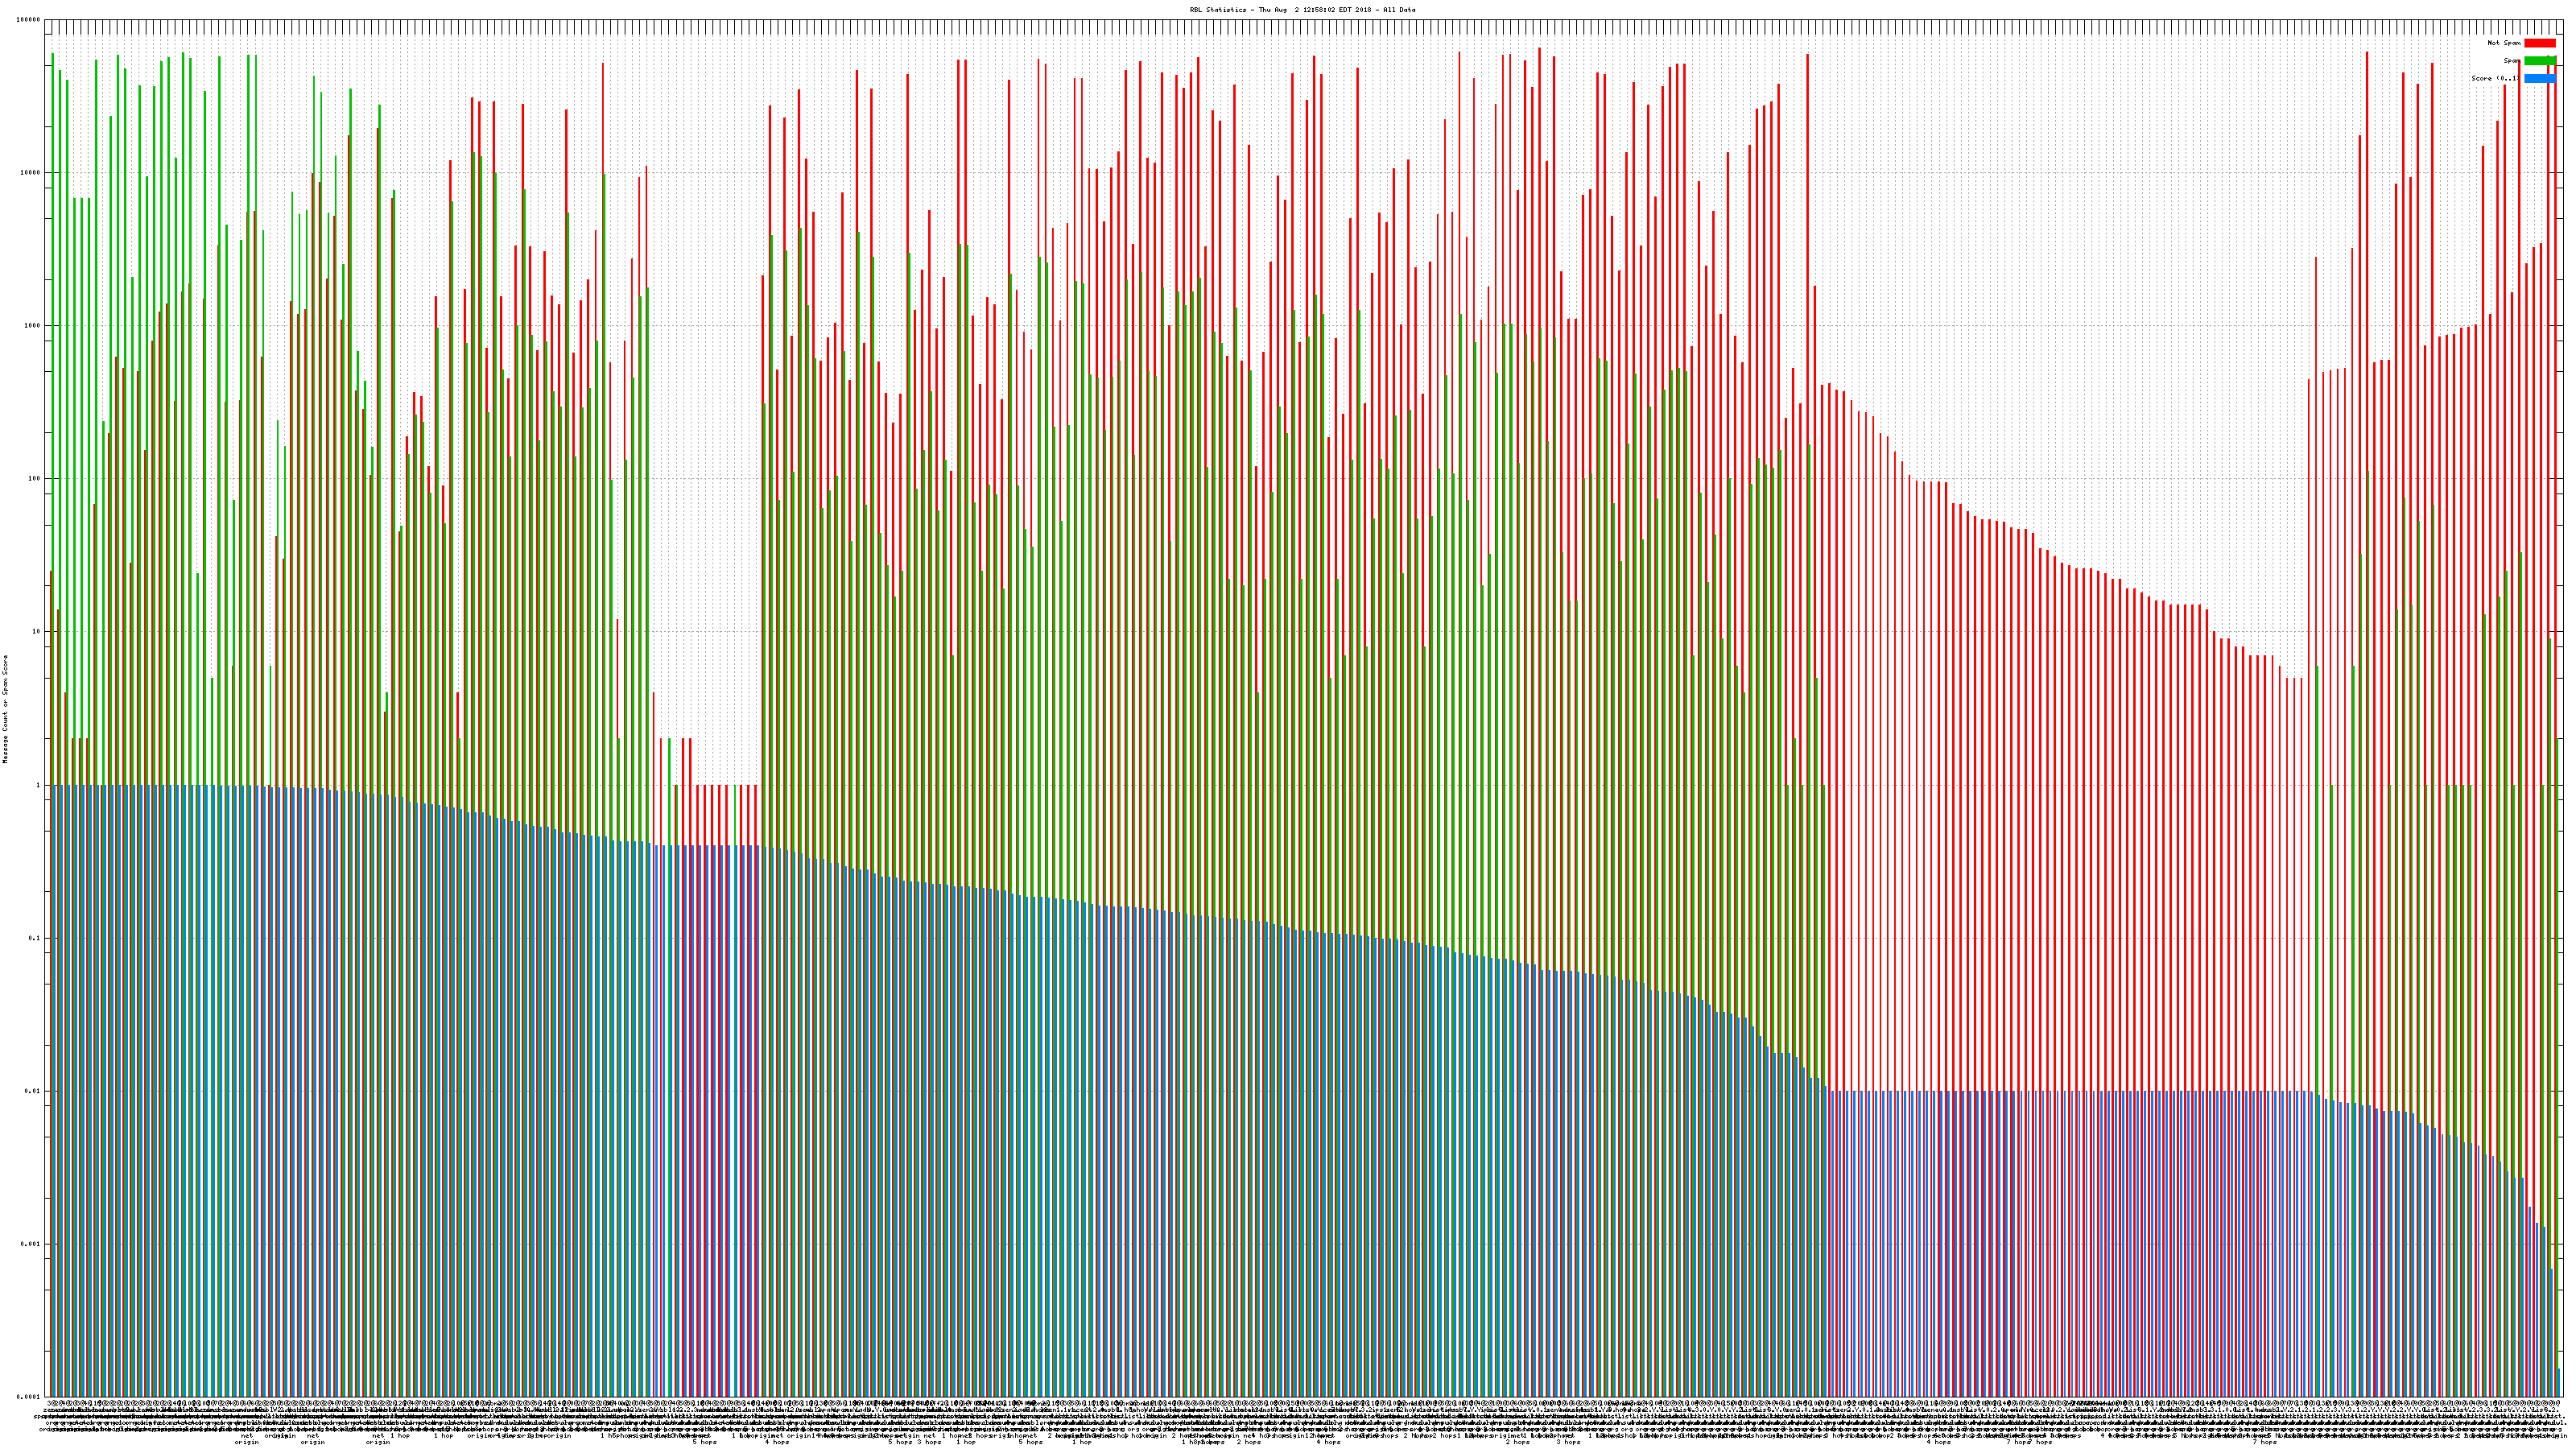2576x1449 pixels.
Task: Select the 'Spam' legend label text
Action: (2510, 61)
